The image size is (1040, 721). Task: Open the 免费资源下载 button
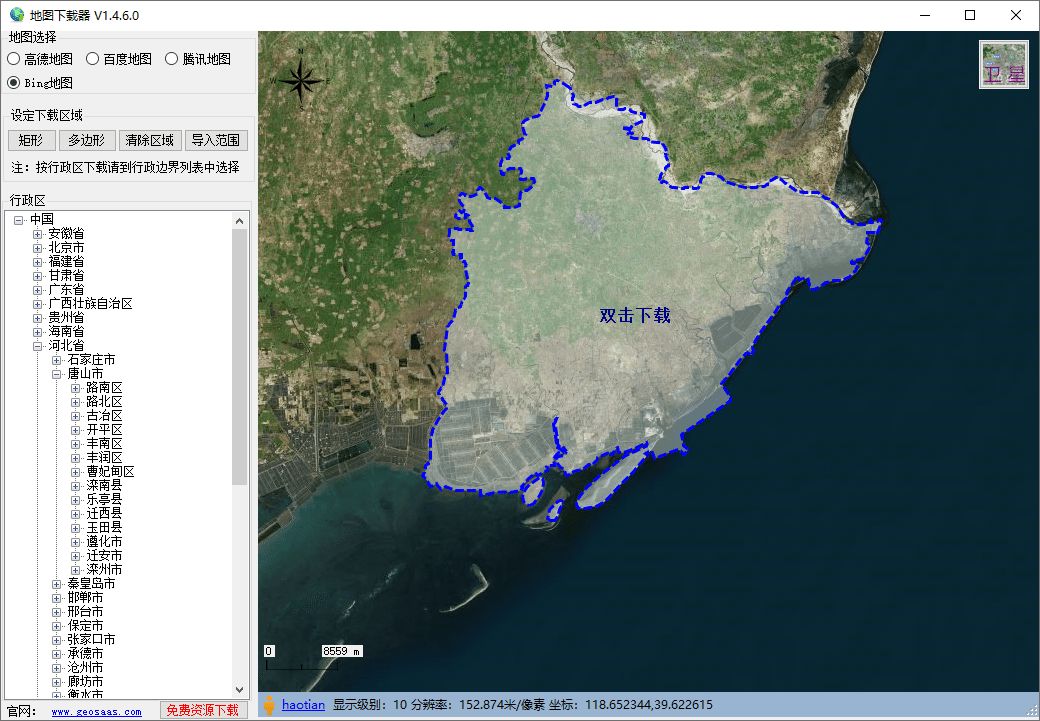[x=202, y=710]
